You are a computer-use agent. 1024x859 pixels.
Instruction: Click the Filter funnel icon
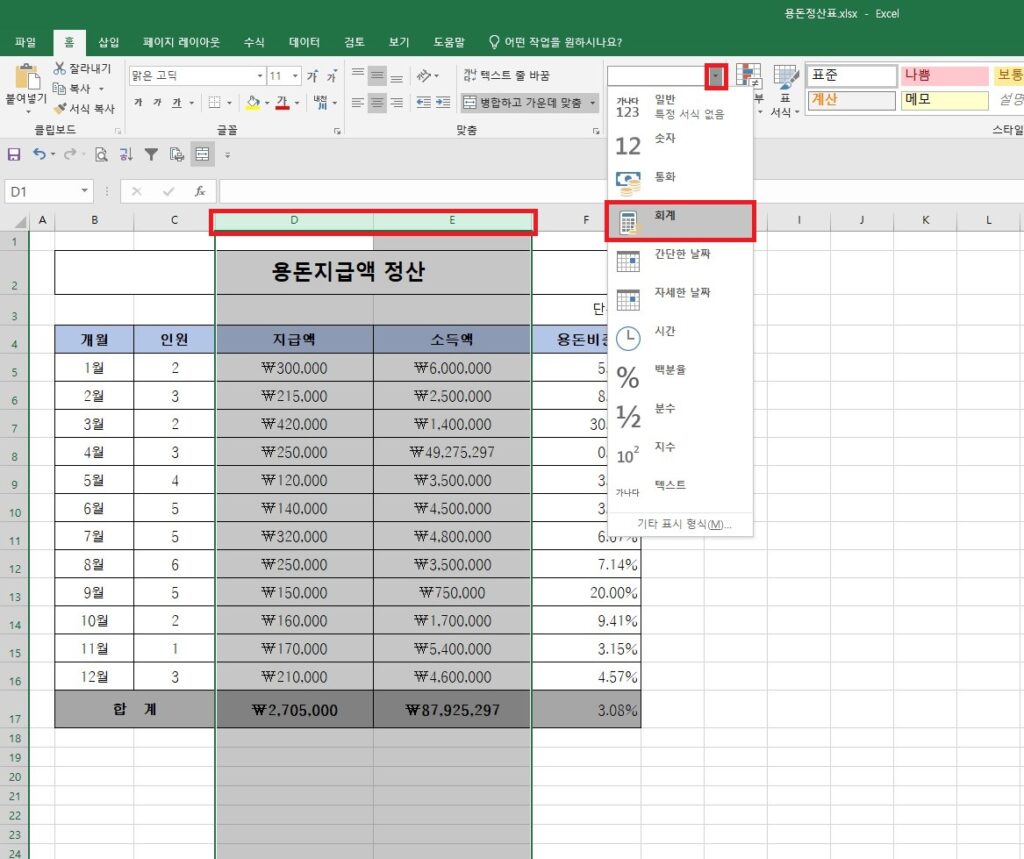point(152,154)
